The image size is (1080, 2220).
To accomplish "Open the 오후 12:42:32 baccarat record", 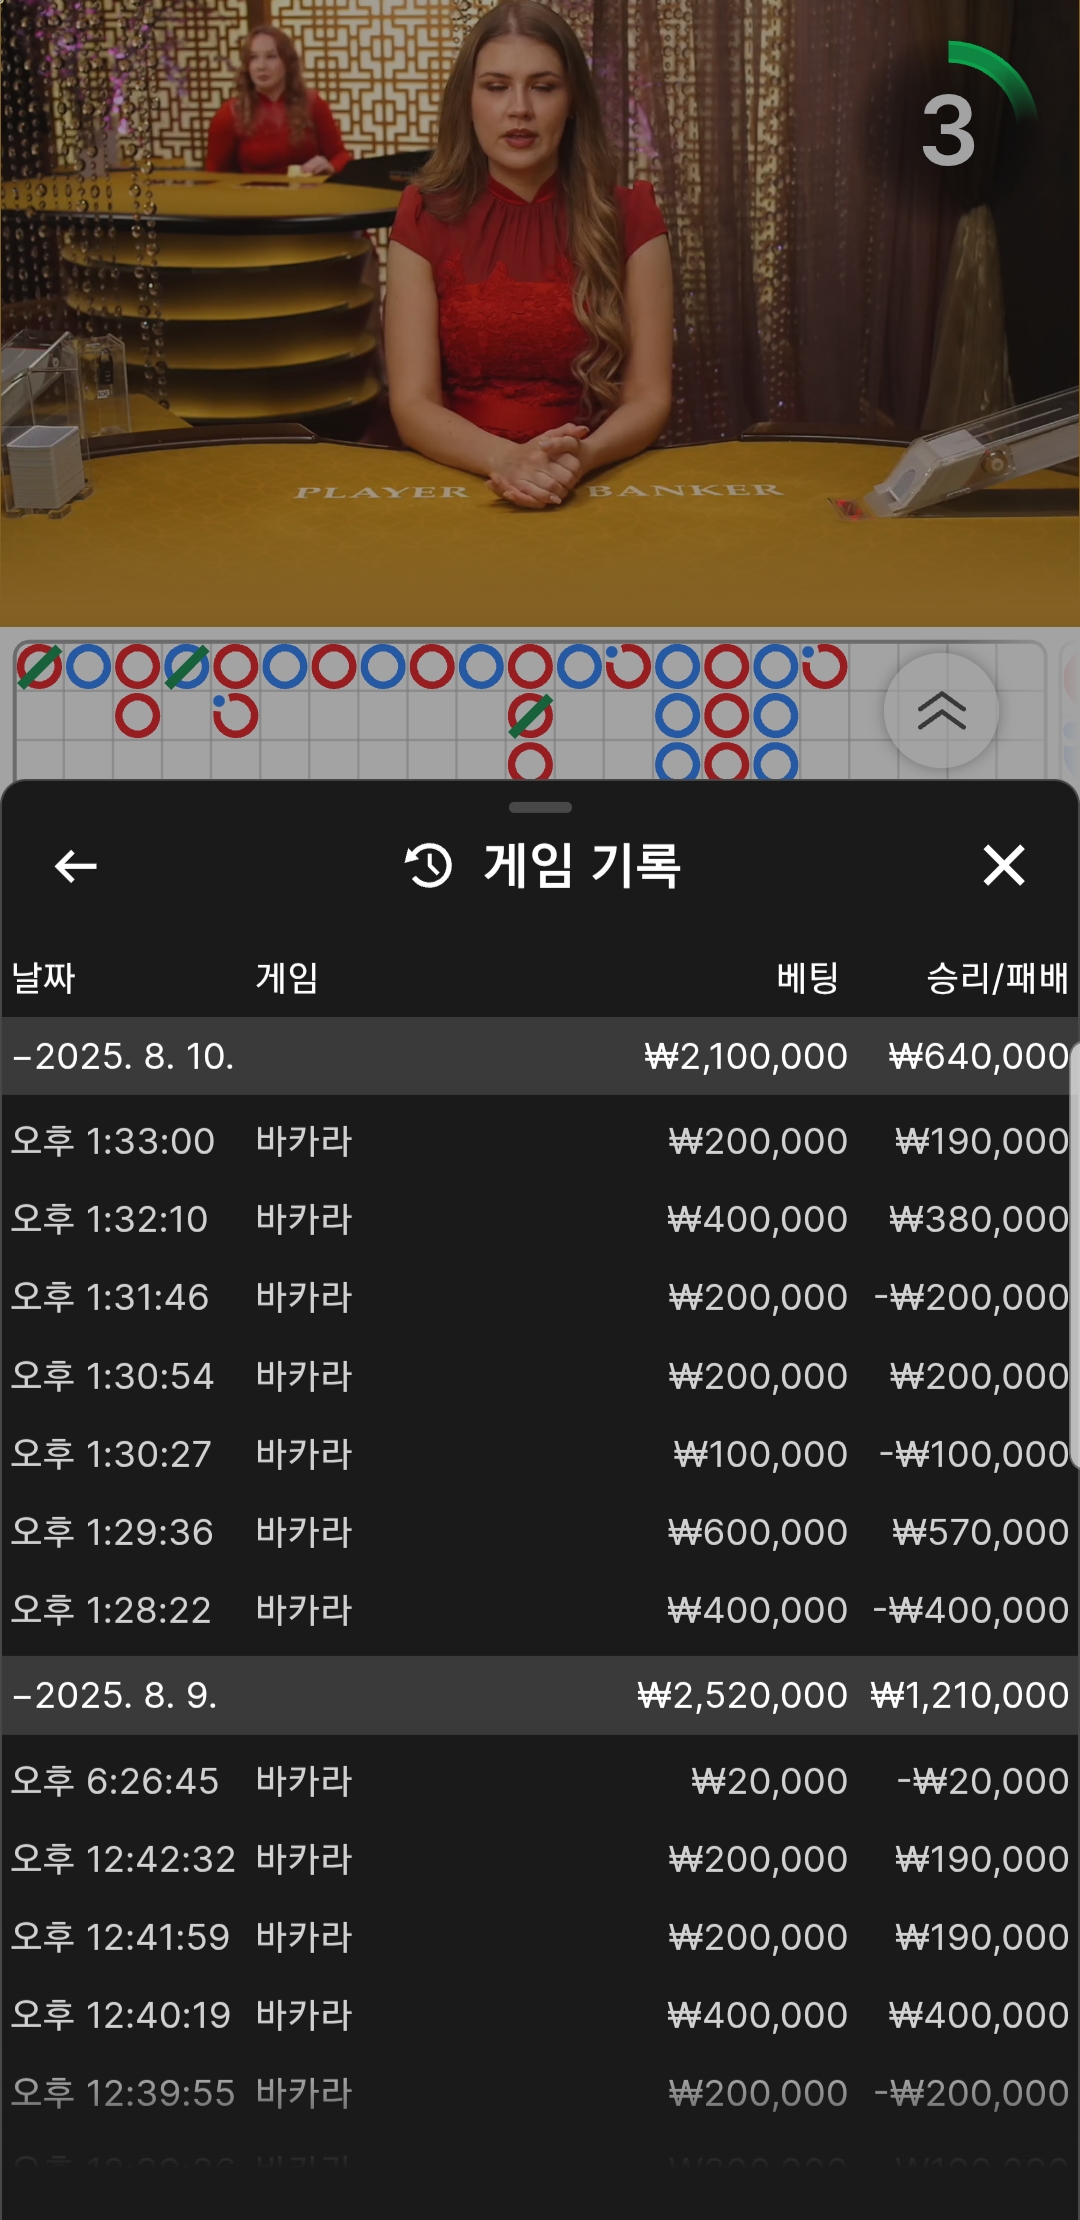I will [x=540, y=1859].
